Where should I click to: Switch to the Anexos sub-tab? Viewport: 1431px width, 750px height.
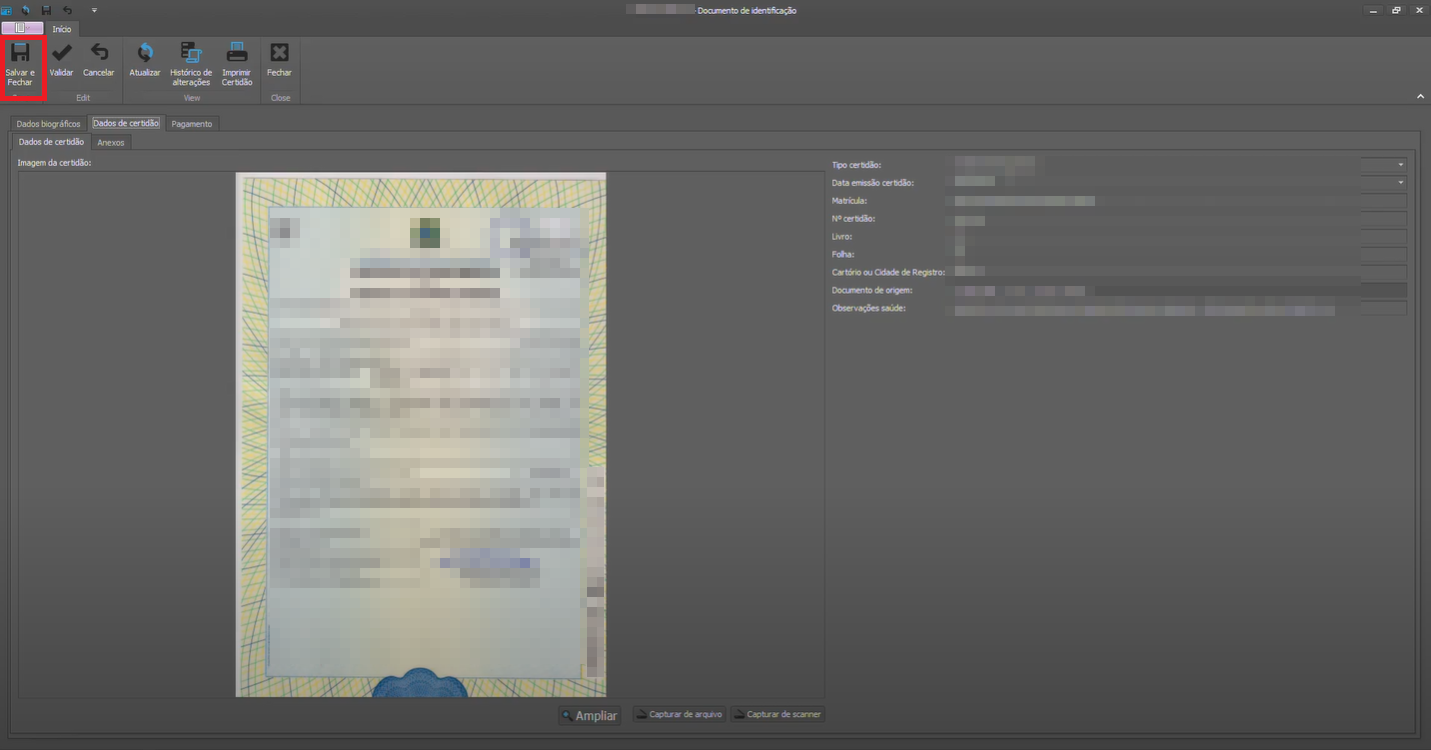[110, 143]
